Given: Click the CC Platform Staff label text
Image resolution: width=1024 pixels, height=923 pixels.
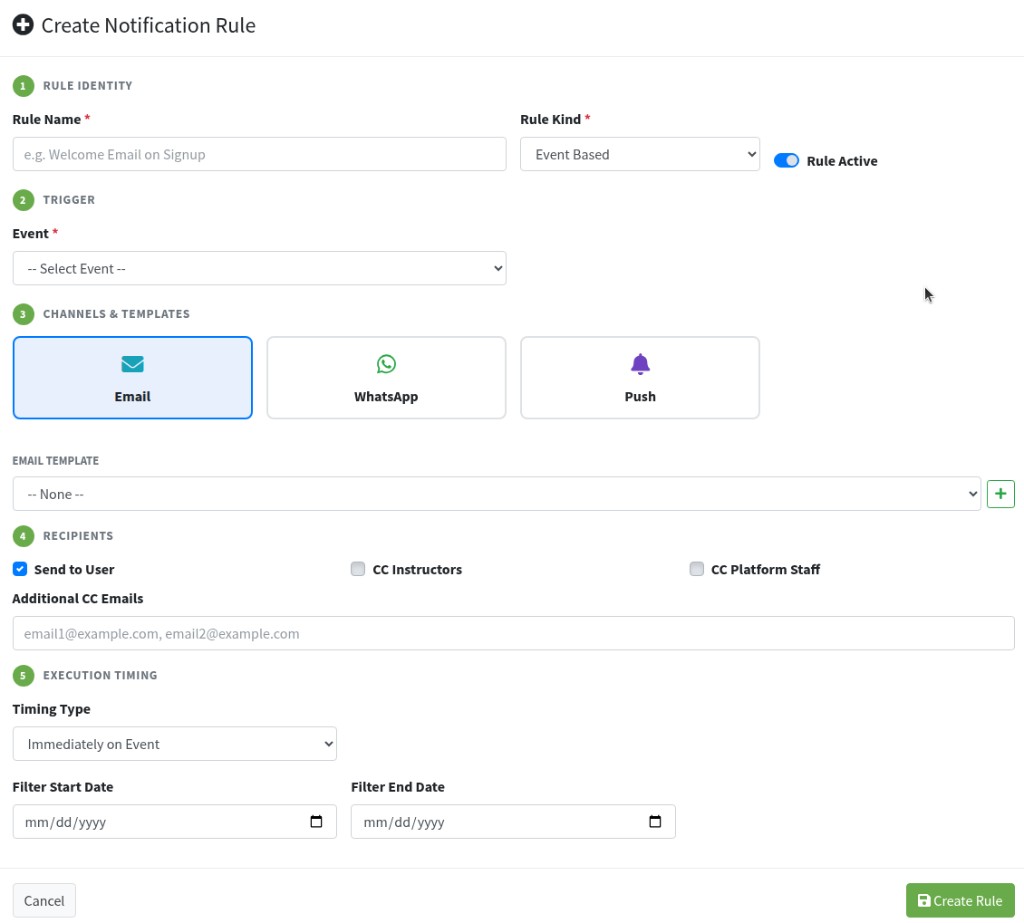Looking at the screenshot, I should (765, 570).
